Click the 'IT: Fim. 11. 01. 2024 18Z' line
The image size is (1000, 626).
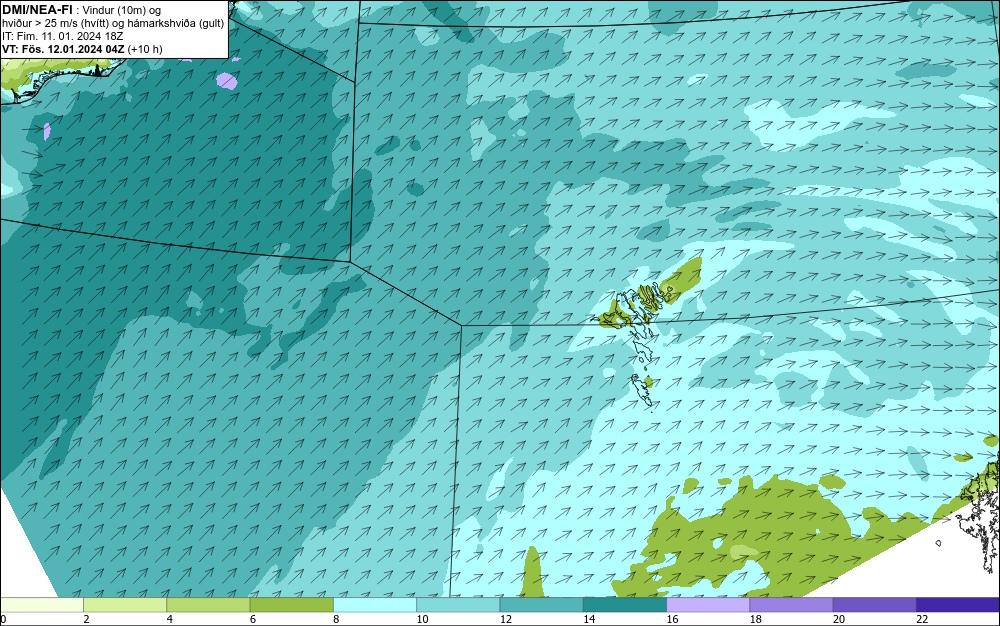click(x=62, y=36)
